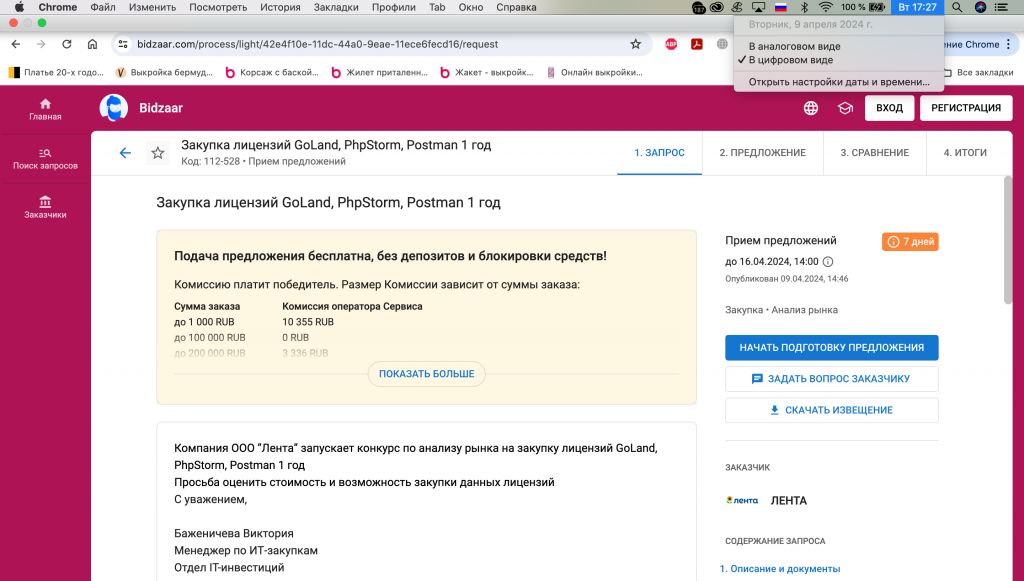This screenshot has width=1024, height=581.
Task: Open the История menu
Action: [280, 7]
